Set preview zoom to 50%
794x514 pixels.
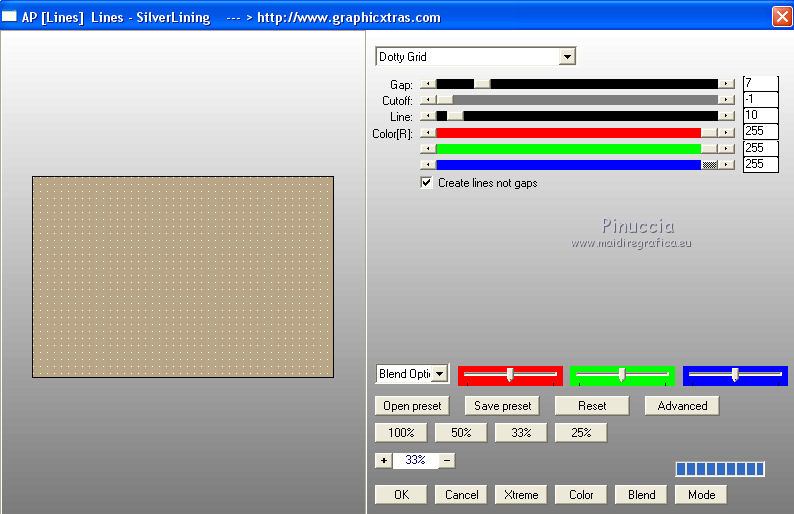click(x=461, y=433)
